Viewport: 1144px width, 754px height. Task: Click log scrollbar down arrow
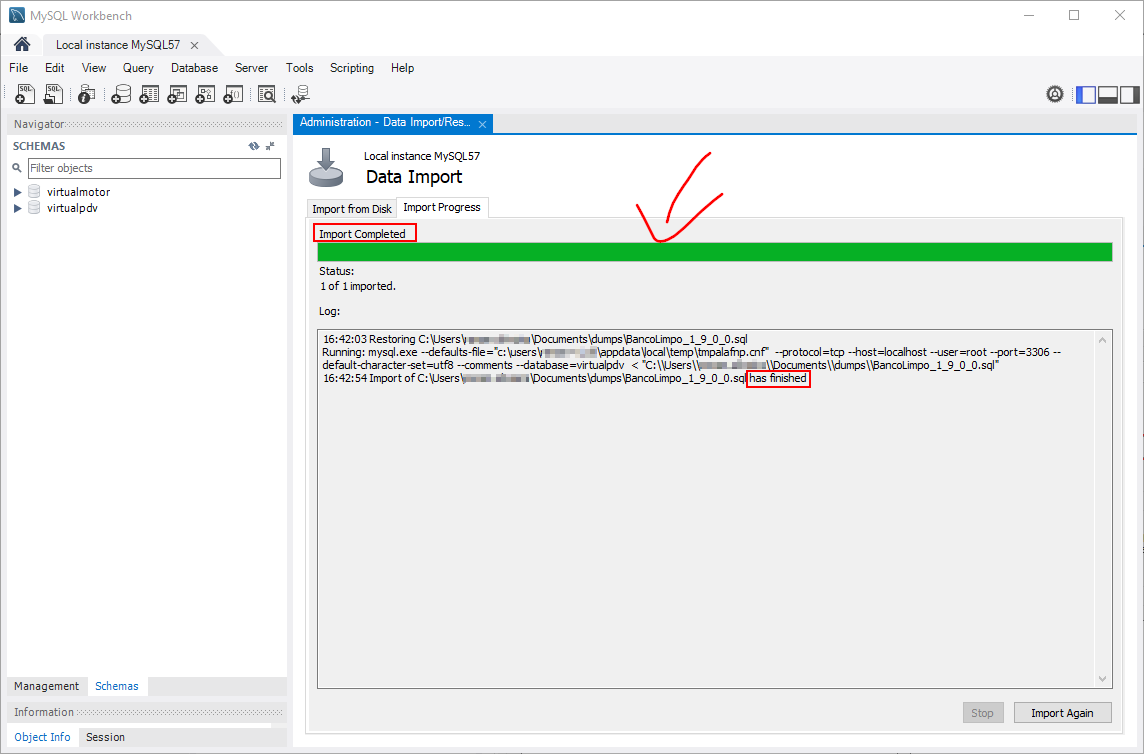[x=1102, y=679]
